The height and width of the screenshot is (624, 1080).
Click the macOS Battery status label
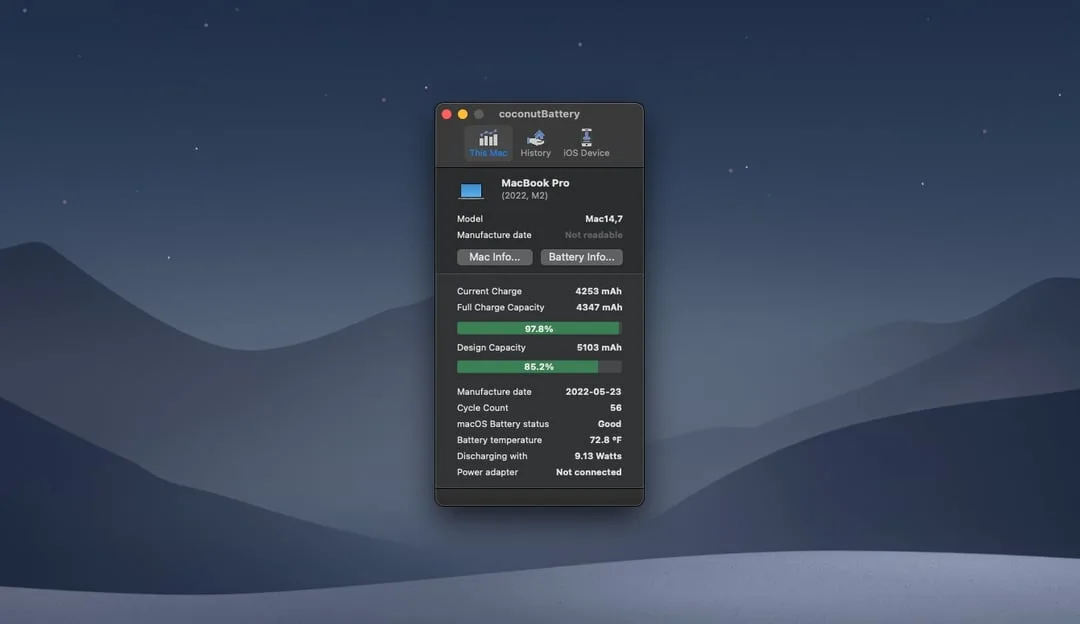[503, 424]
